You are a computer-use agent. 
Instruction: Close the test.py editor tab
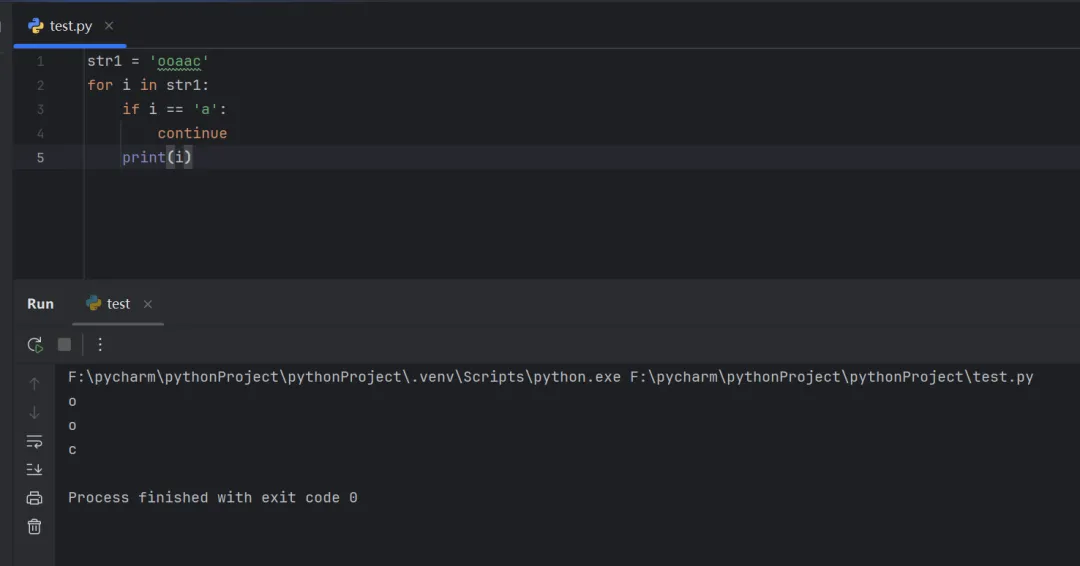pos(109,26)
